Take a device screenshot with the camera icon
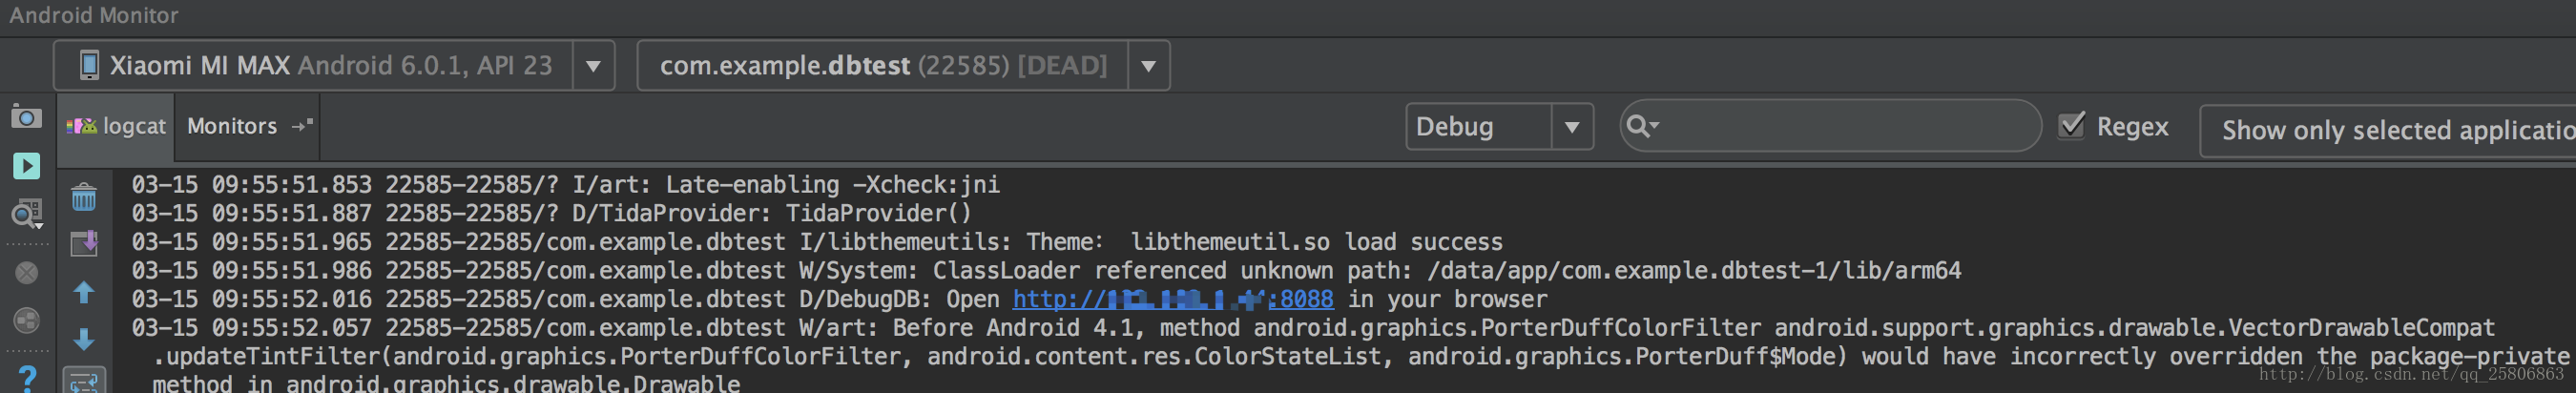Image resolution: width=2576 pixels, height=393 pixels. click(26, 117)
